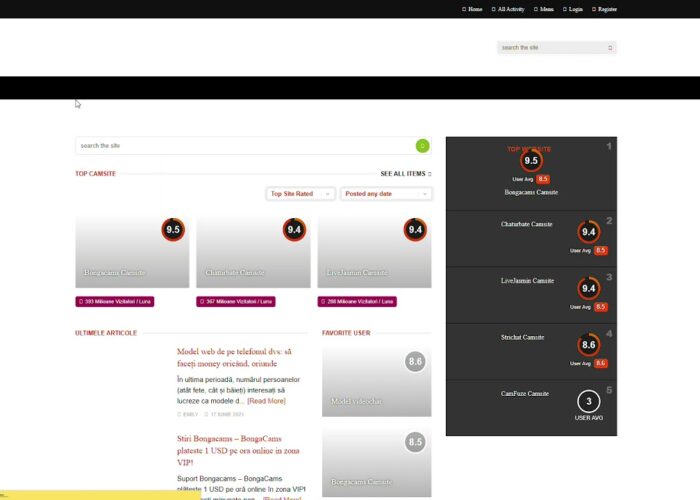700x500 pixels.
Task: Open the Bongacams Camsite card in Top Camsite
Action: pos(132,252)
